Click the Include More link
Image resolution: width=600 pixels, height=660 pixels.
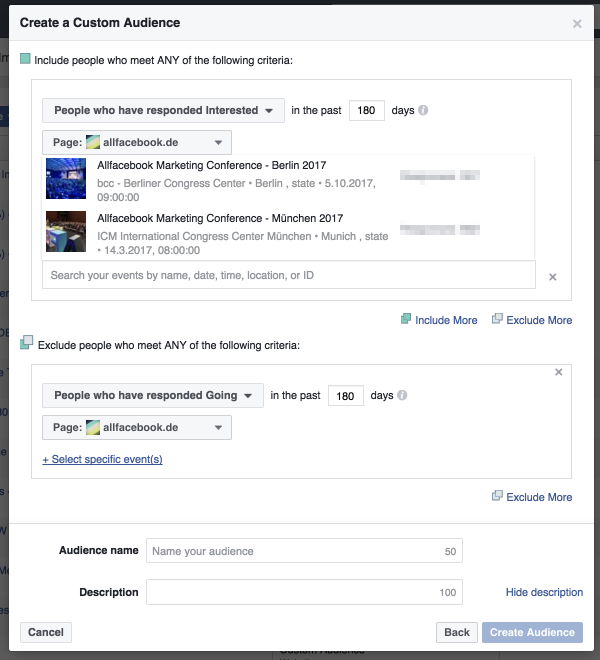[446, 320]
